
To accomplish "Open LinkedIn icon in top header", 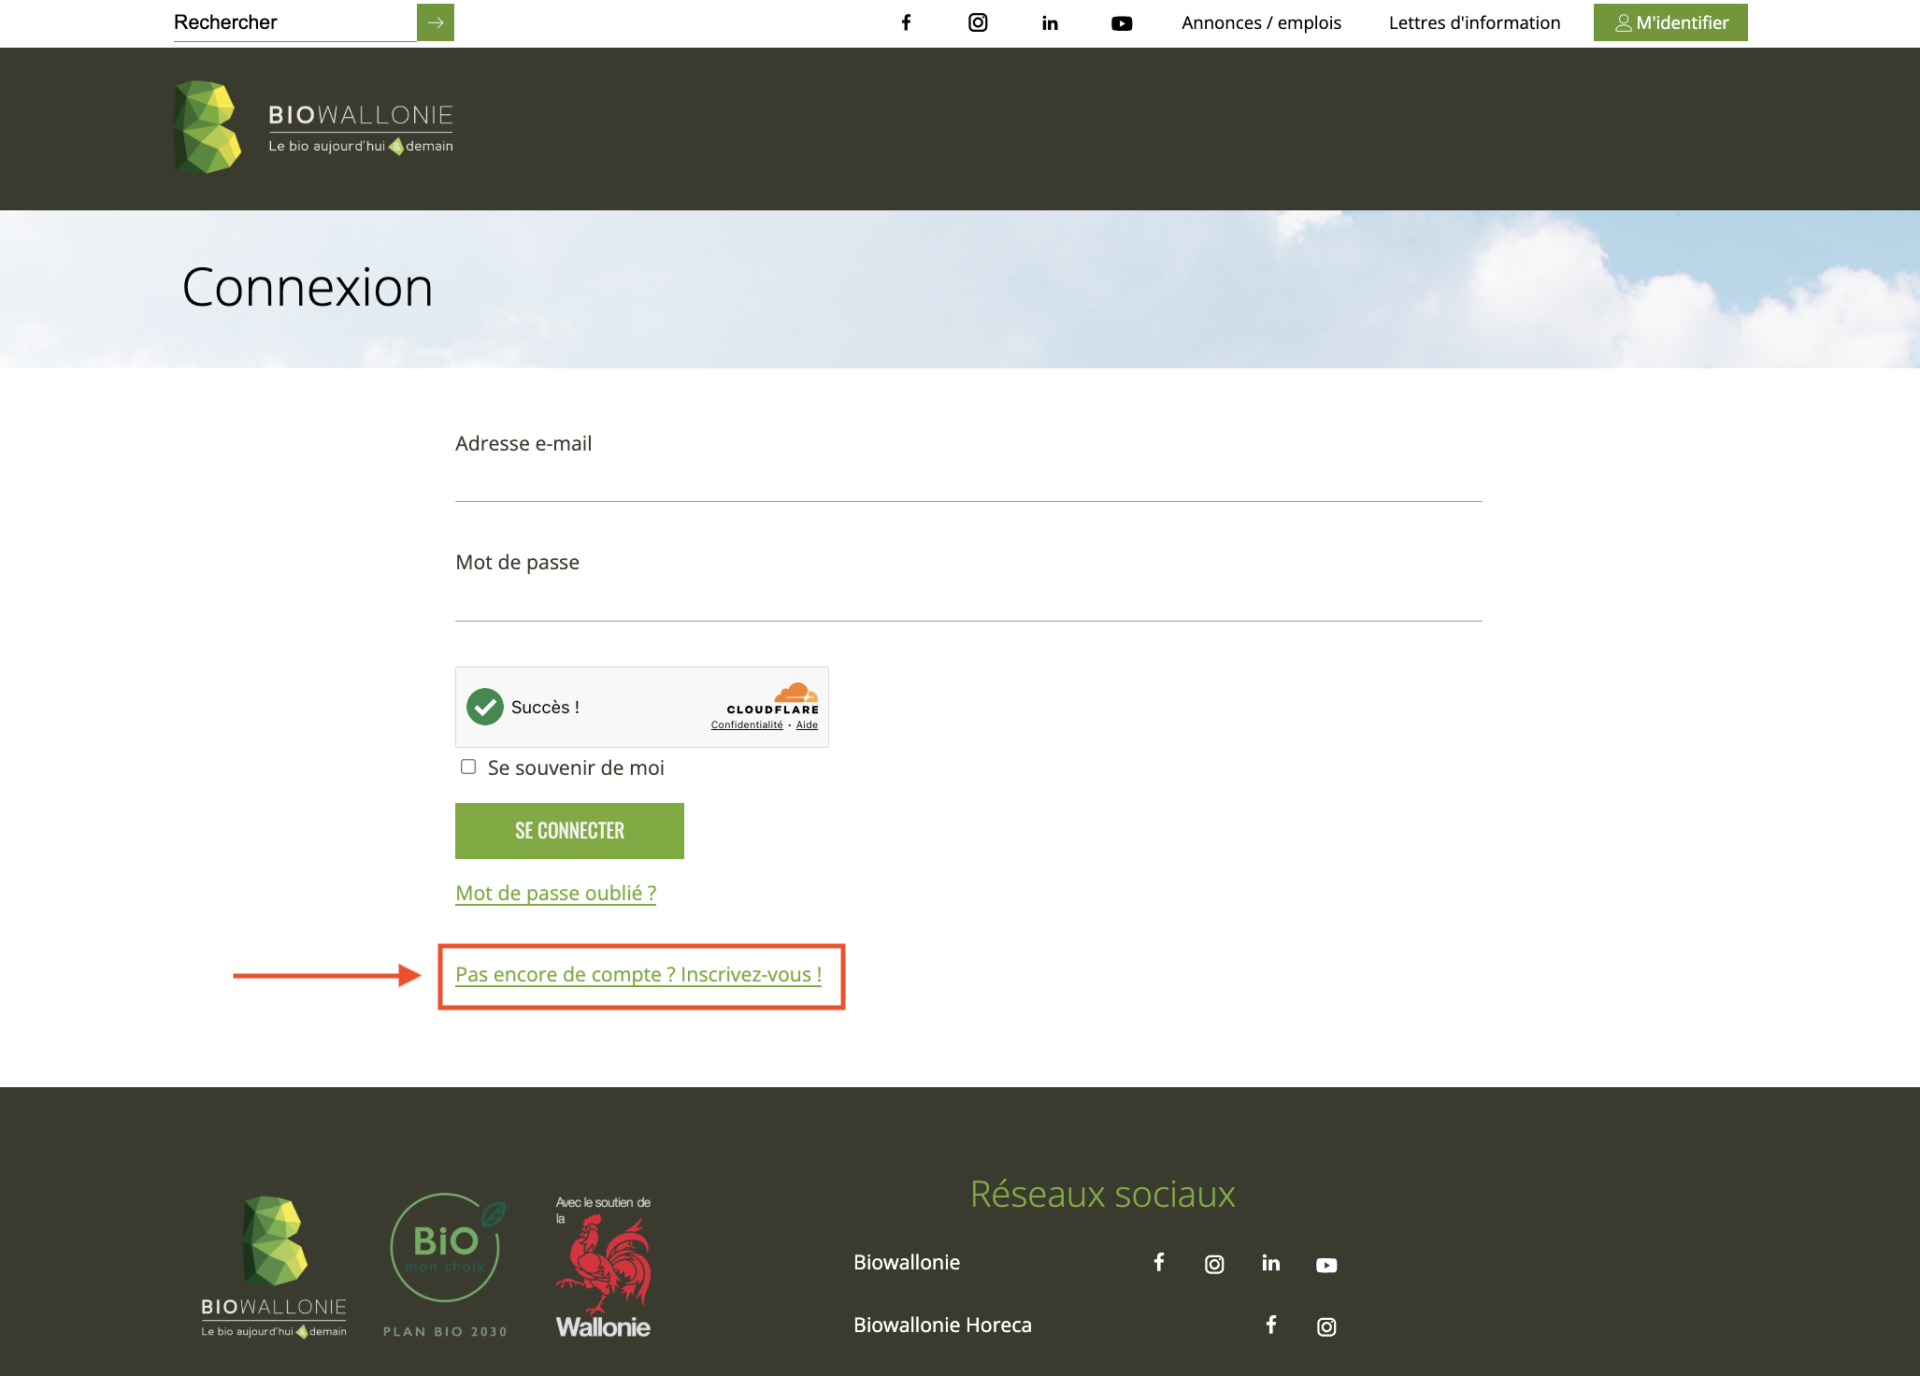I will (x=1050, y=23).
